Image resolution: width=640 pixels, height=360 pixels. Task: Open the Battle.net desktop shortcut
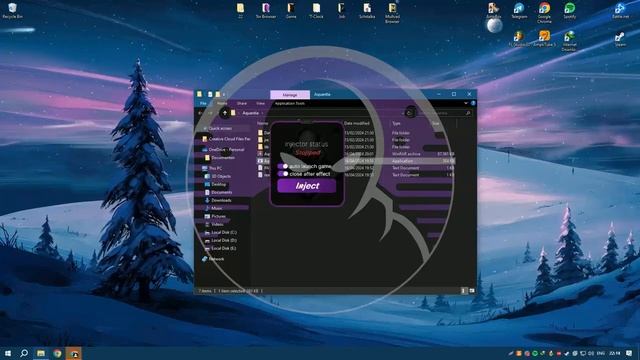tap(620, 11)
